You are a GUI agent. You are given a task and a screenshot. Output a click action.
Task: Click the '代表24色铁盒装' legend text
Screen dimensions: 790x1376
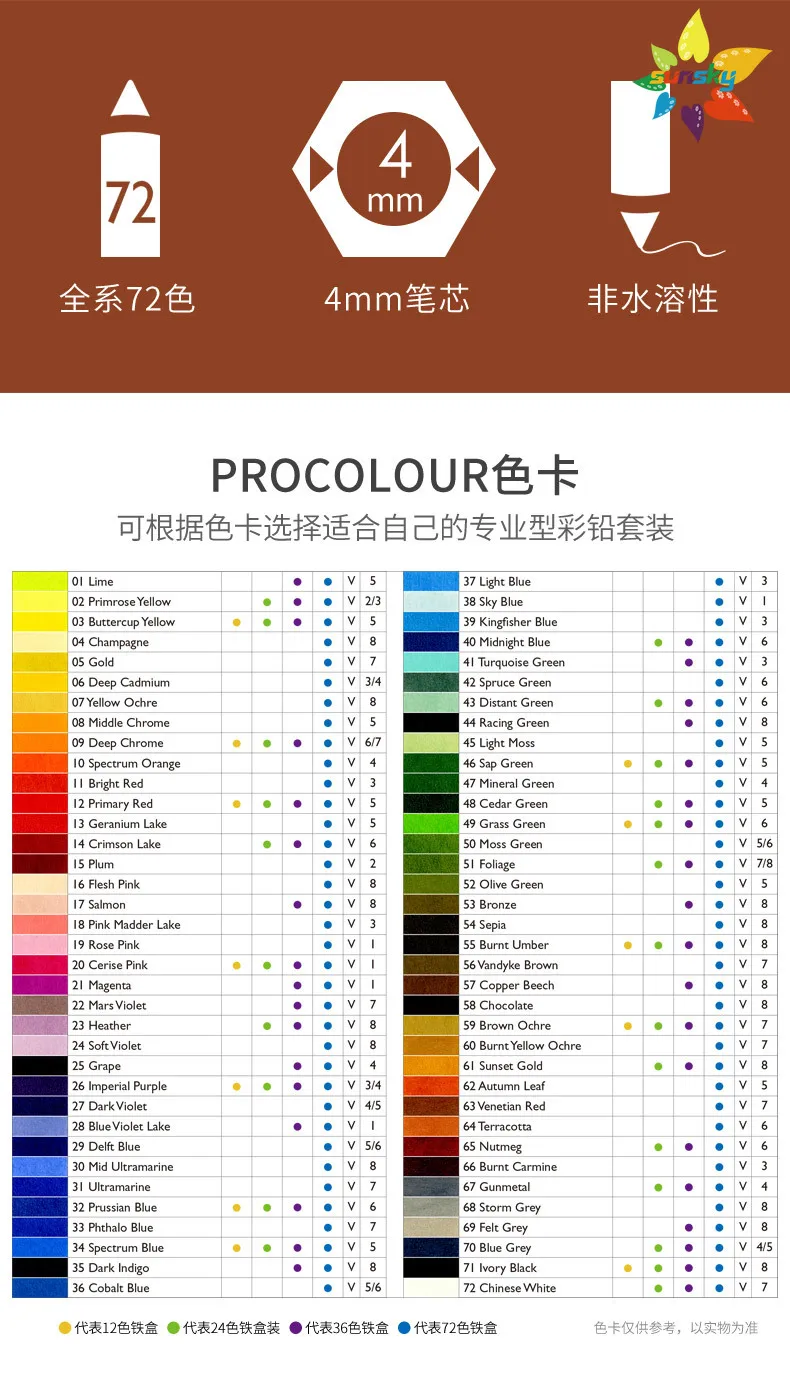pos(231,1328)
